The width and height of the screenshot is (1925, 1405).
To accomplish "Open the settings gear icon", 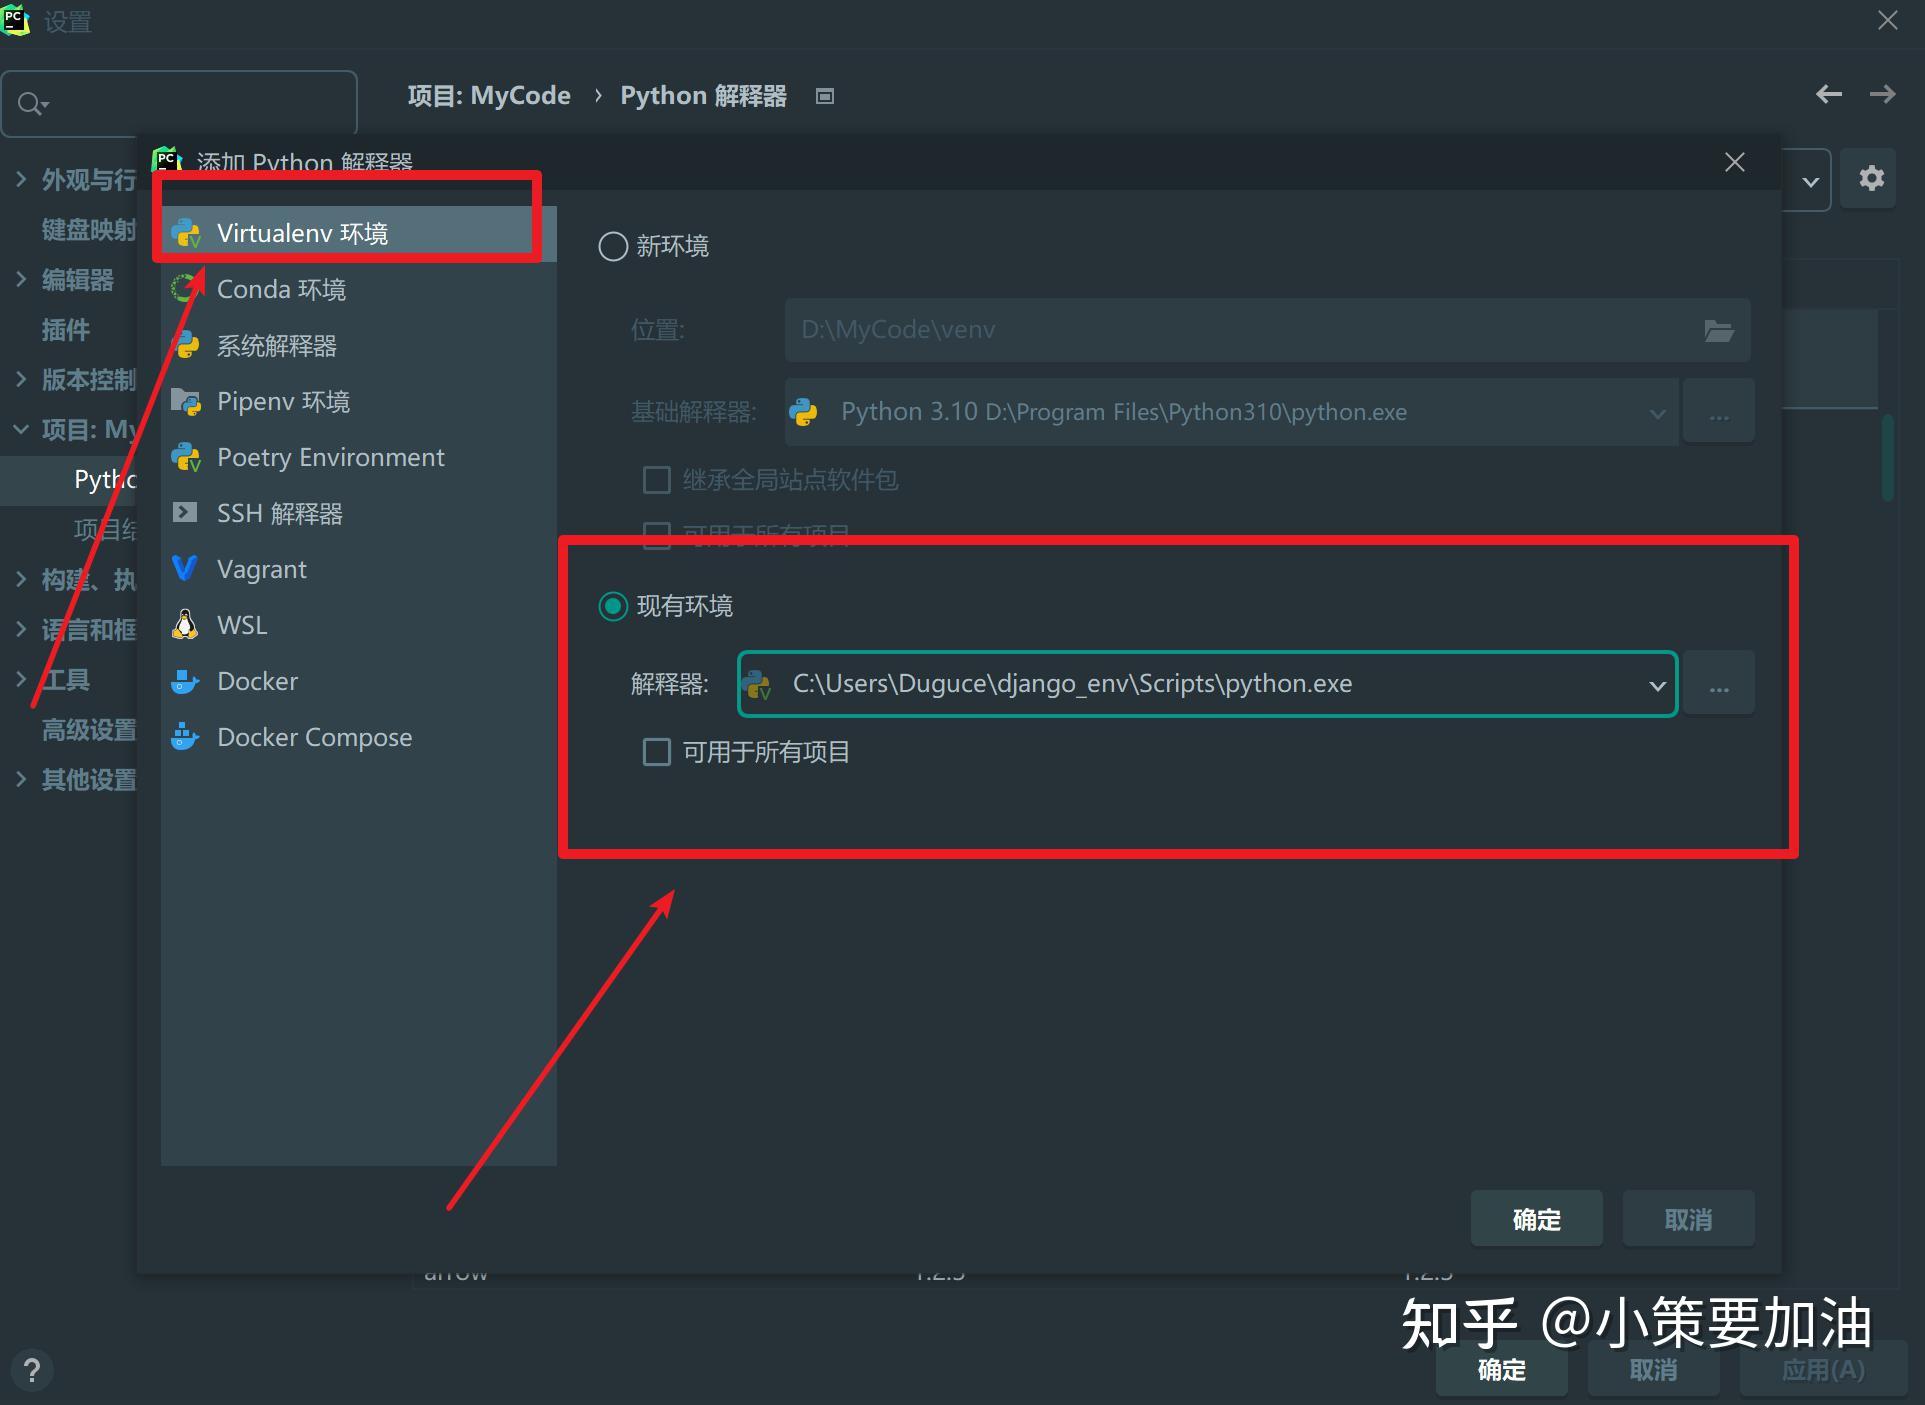I will pos(1871,179).
